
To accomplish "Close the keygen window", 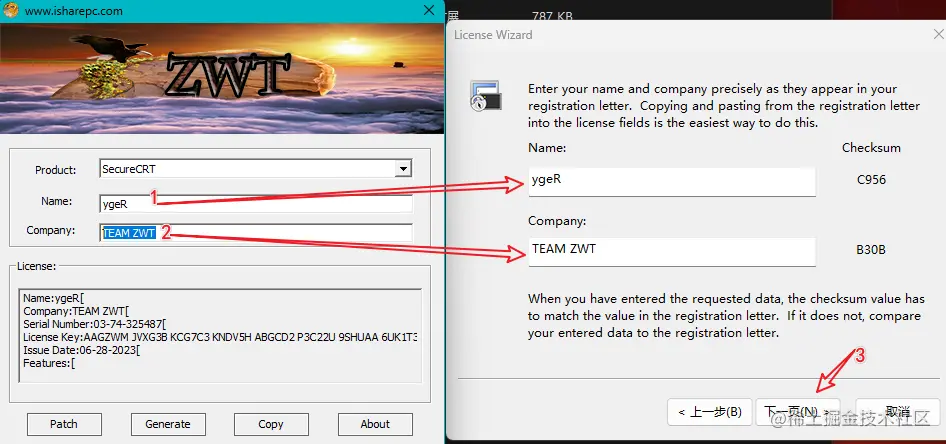I will coord(429,10).
